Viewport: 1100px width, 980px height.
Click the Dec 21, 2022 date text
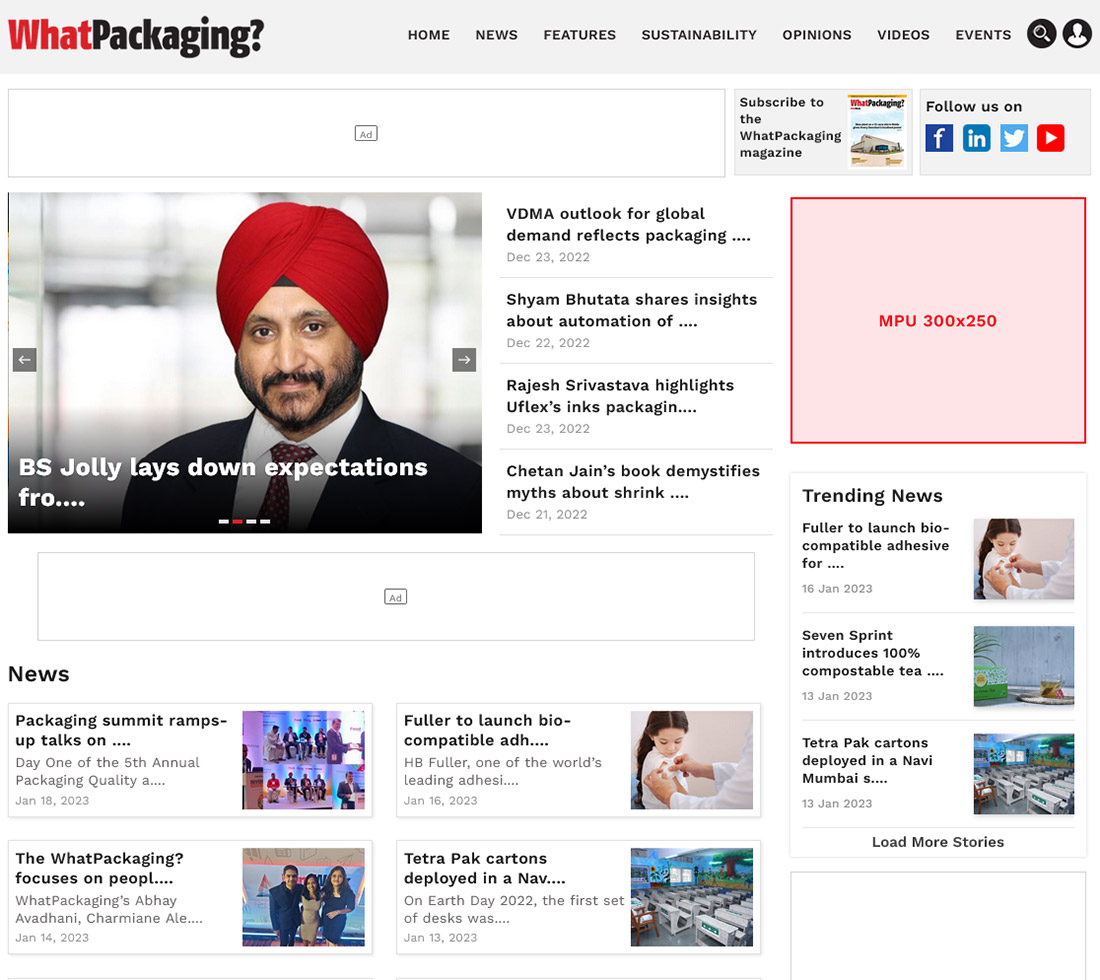546,514
